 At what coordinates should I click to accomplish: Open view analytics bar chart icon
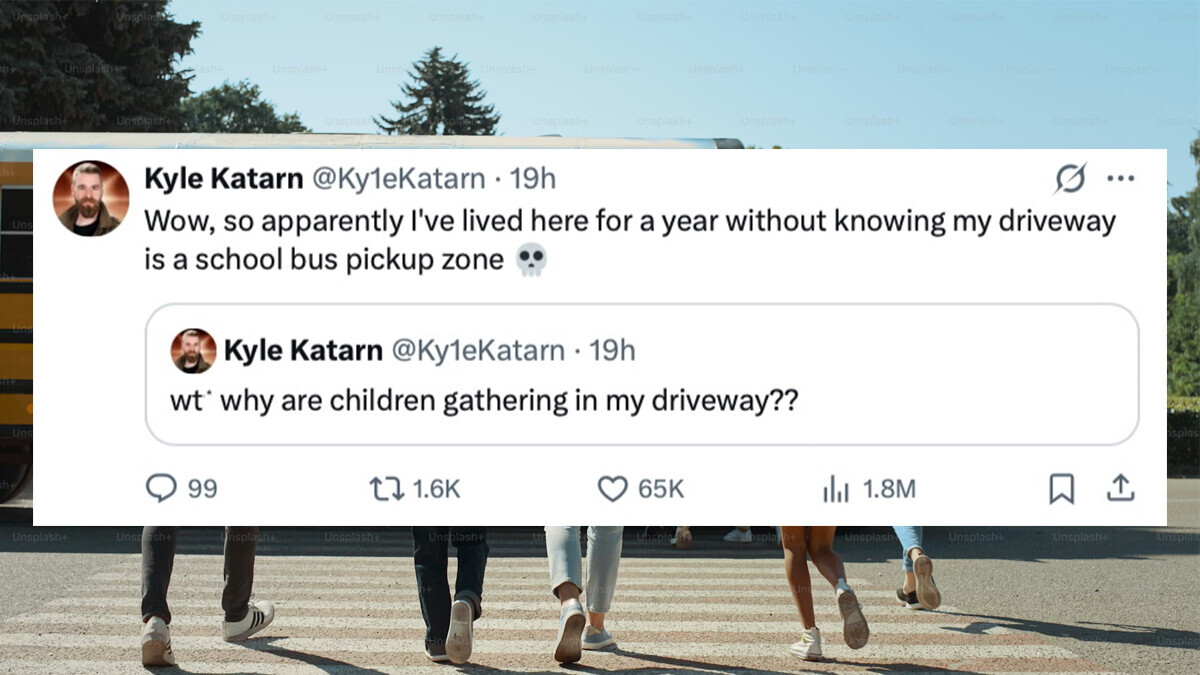[x=835, y=488]
